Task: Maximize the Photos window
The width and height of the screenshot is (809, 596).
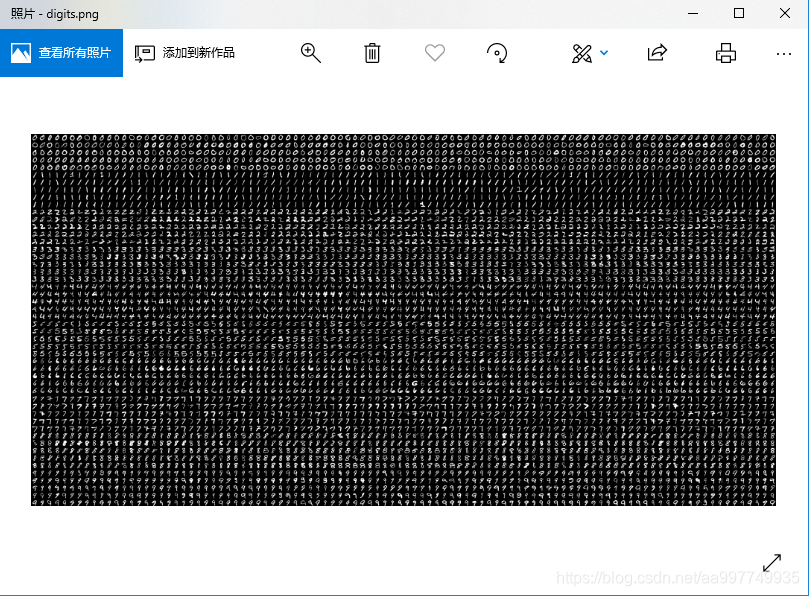Action: pyautogui.click(x=736, y=13)
